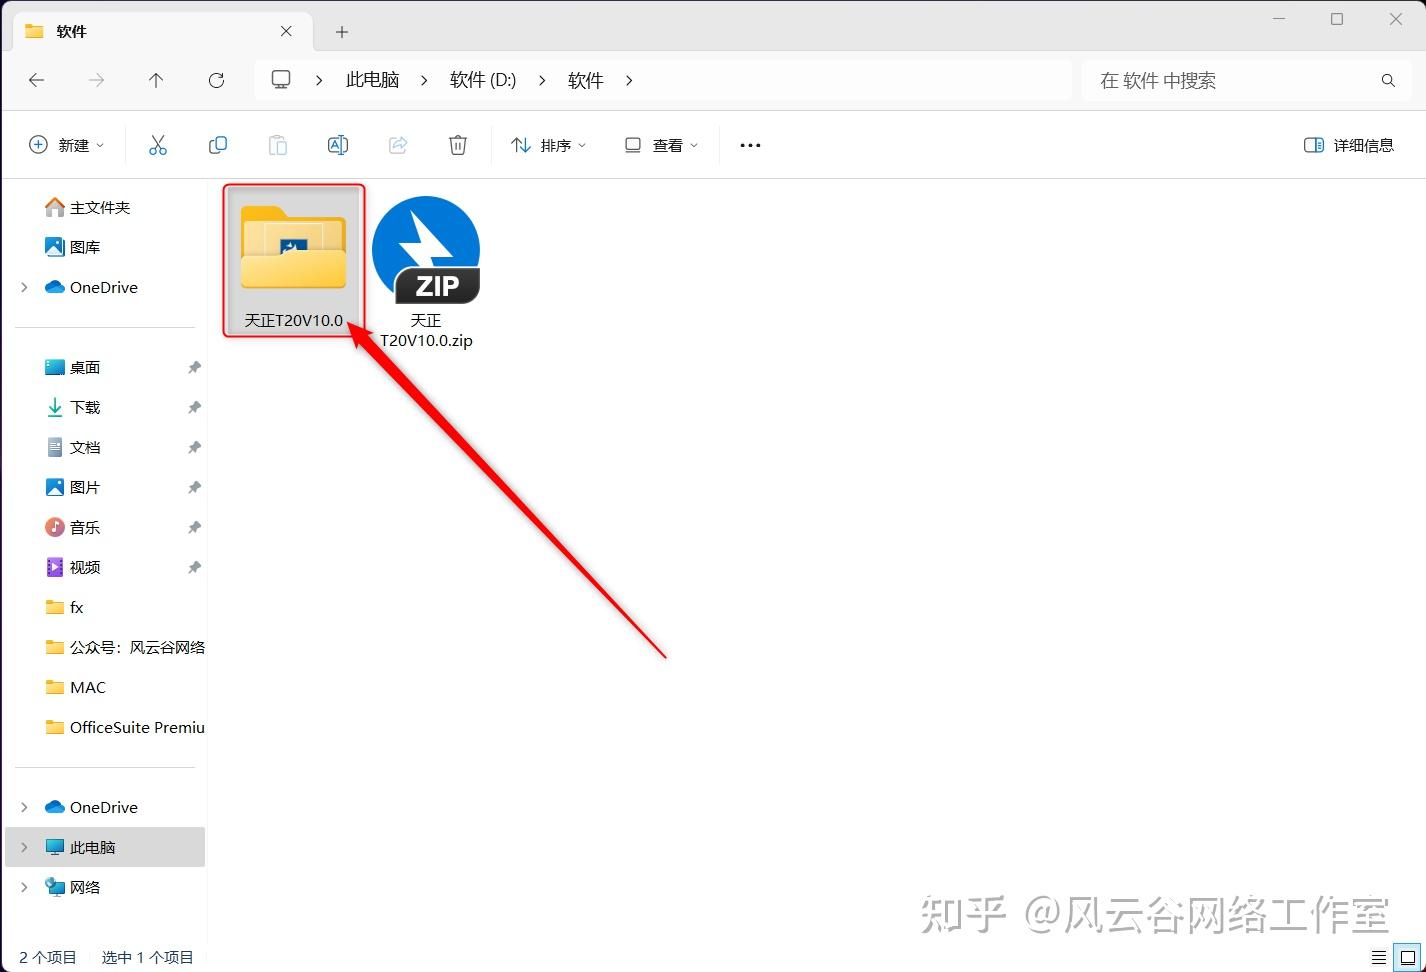
Task: Open the 排序 sort dropdown
Action: [548, 144]
